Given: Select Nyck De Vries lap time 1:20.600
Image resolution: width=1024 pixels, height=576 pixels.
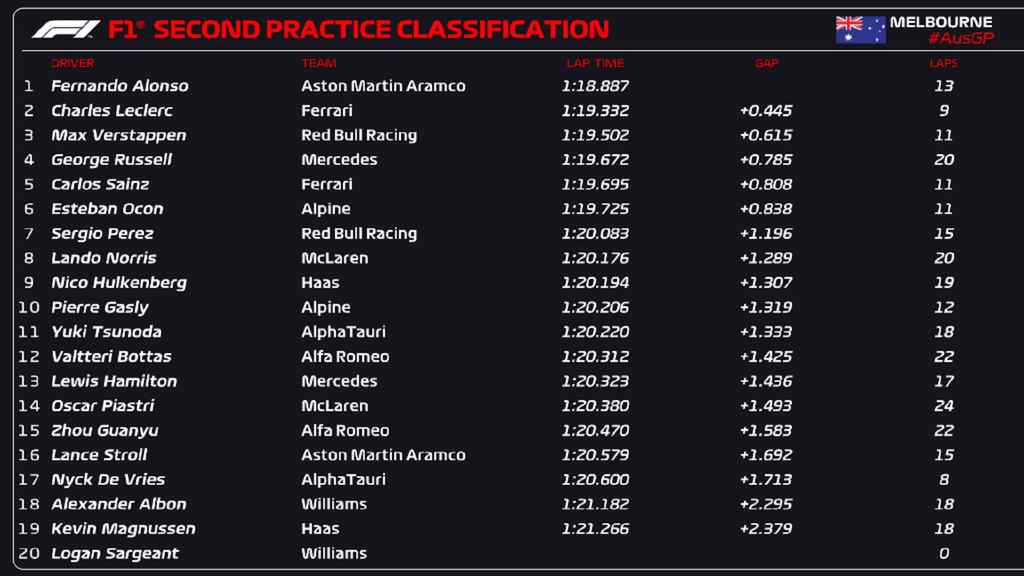Looking at the screenshot, I should coord(595,480).
